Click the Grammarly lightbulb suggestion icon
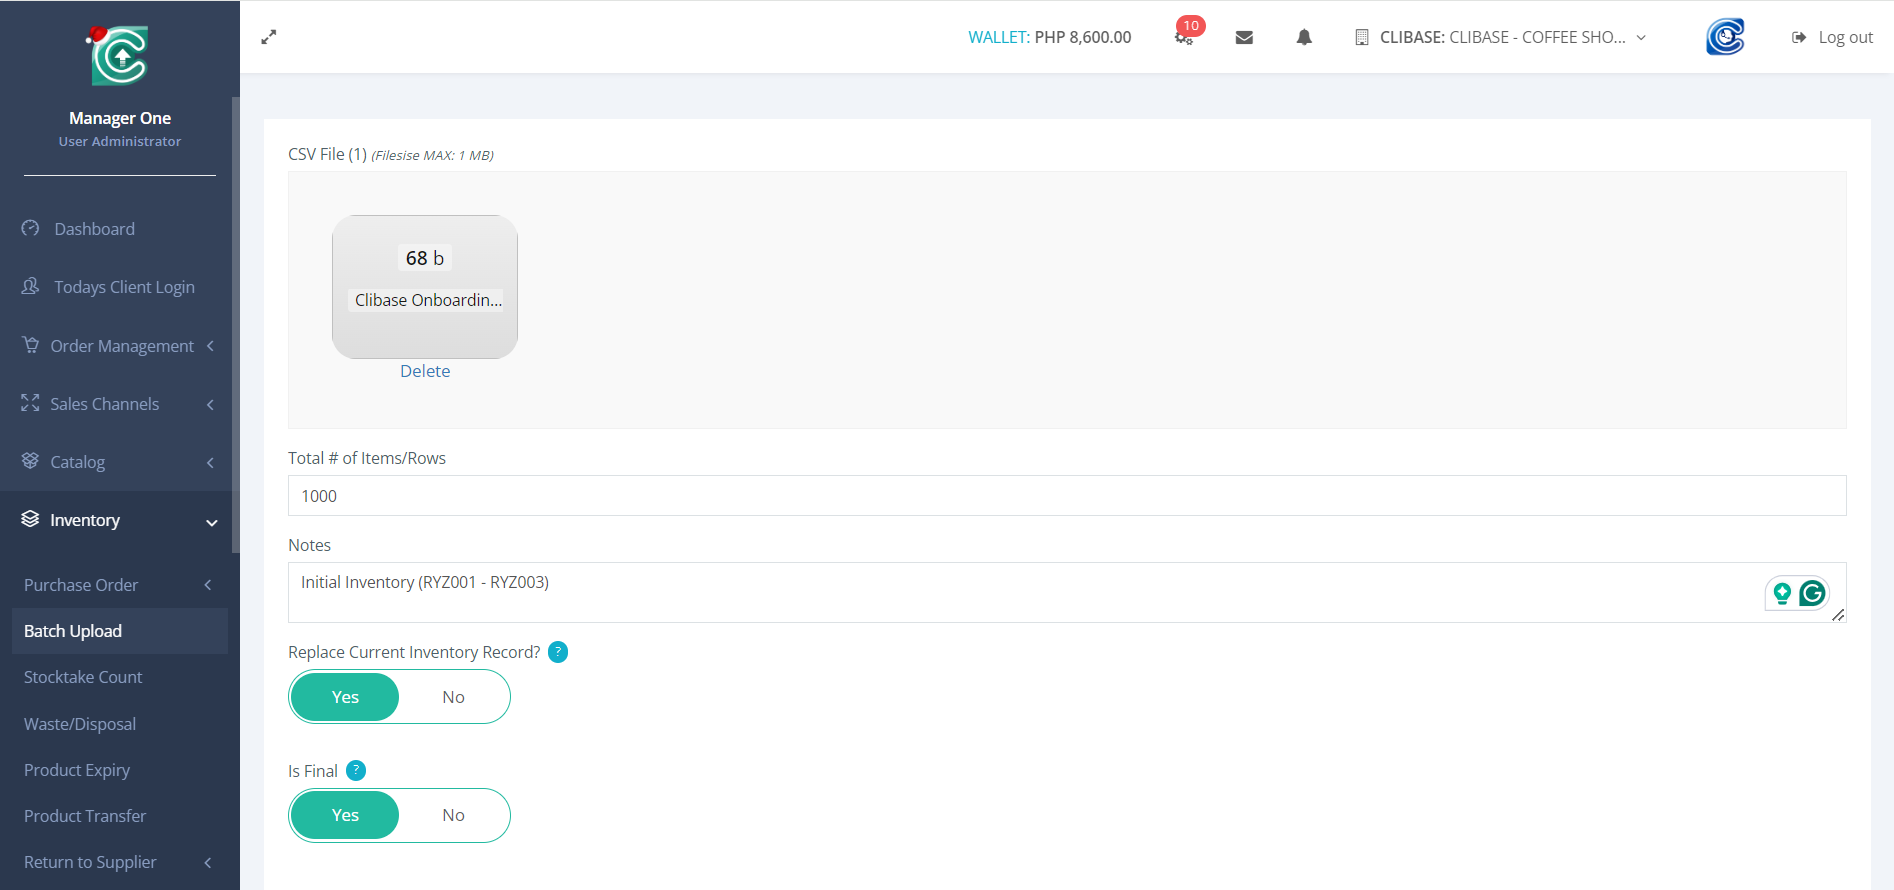The width and height of the screenshot is (1894, 890). coord(1782,594)
